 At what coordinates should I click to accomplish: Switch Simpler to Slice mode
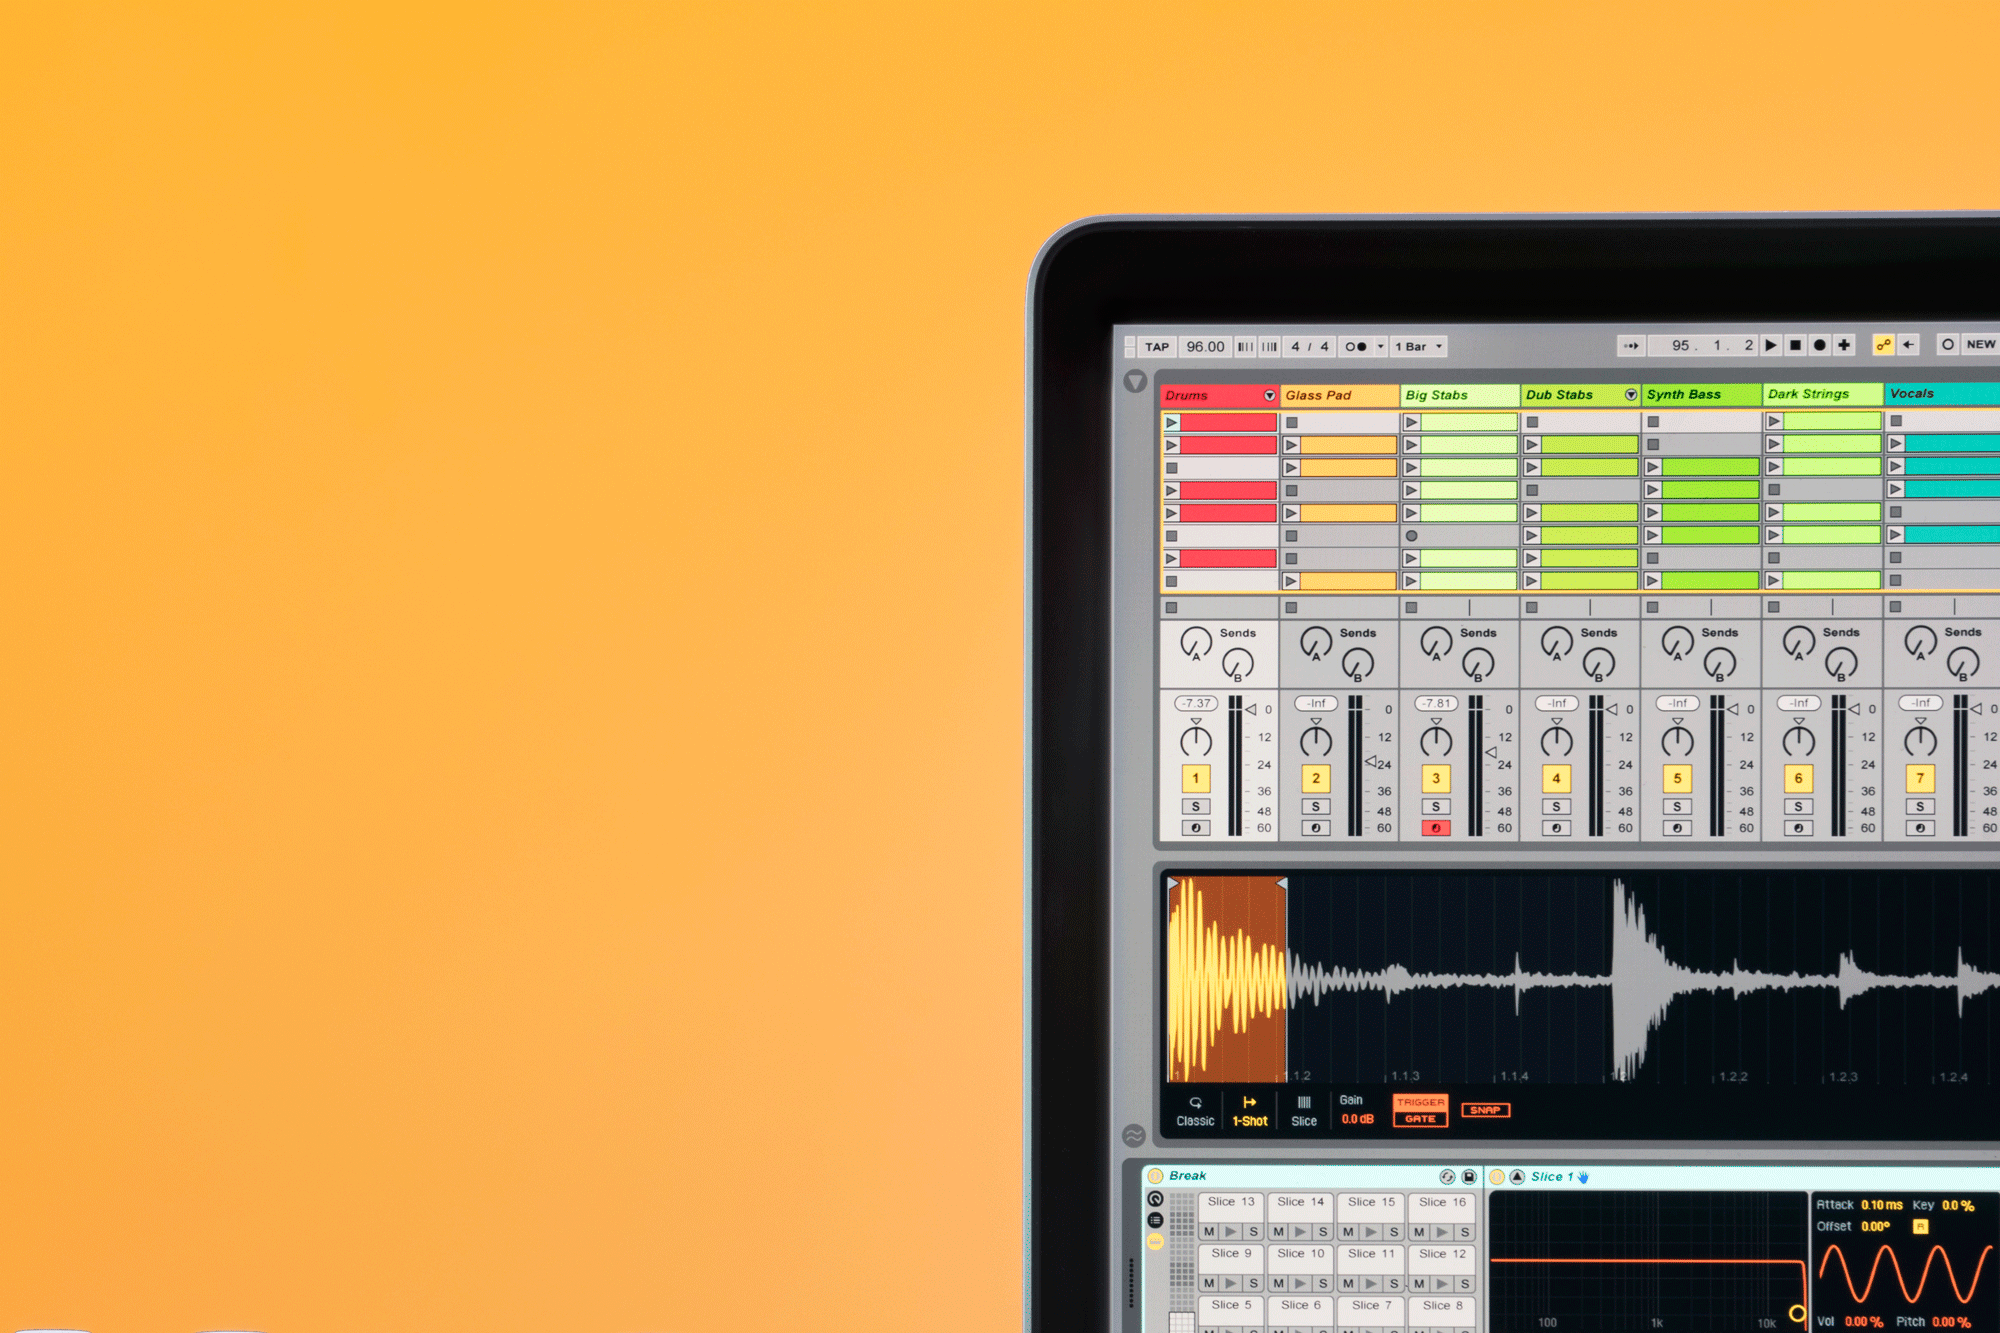[x=1304, y=1111]
